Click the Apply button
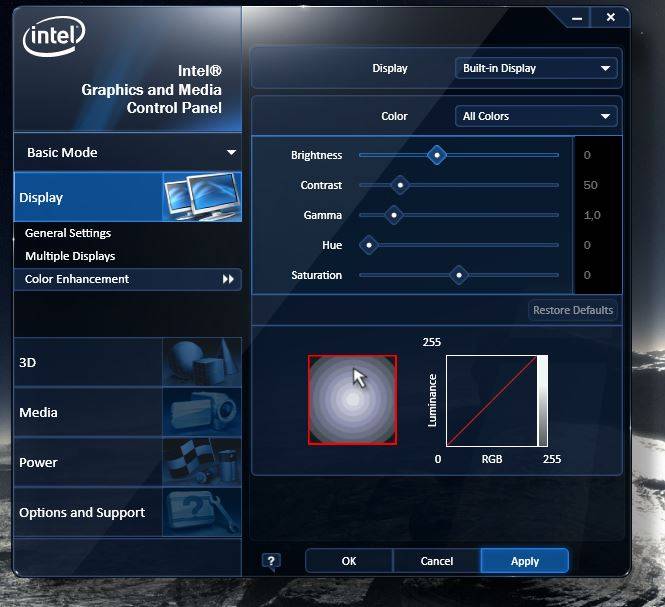This screenshot has height=607, width=665. 525,561
